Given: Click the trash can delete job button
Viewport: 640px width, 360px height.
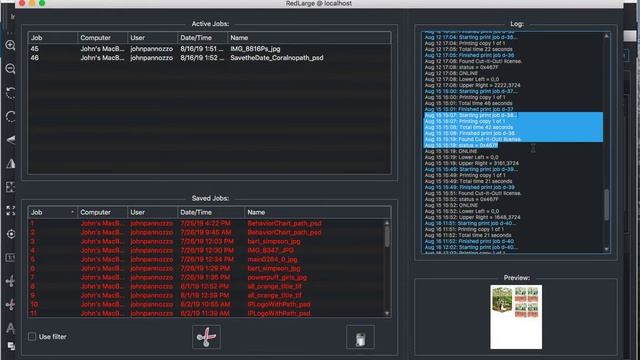Looking at the screenshot, I should click(x=360, y=337).
